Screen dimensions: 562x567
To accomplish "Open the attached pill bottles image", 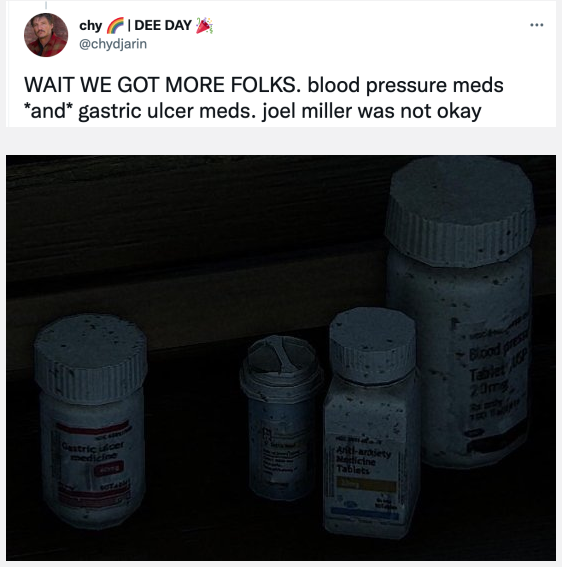I will (281, 358).
